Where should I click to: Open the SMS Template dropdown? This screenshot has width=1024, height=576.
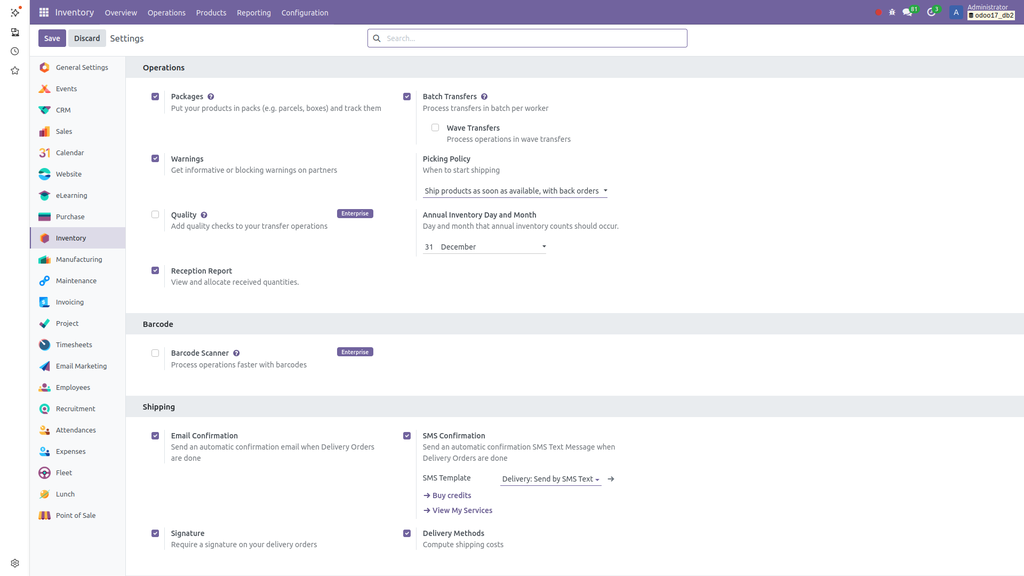pyautogui.click(x=549, y=479)
